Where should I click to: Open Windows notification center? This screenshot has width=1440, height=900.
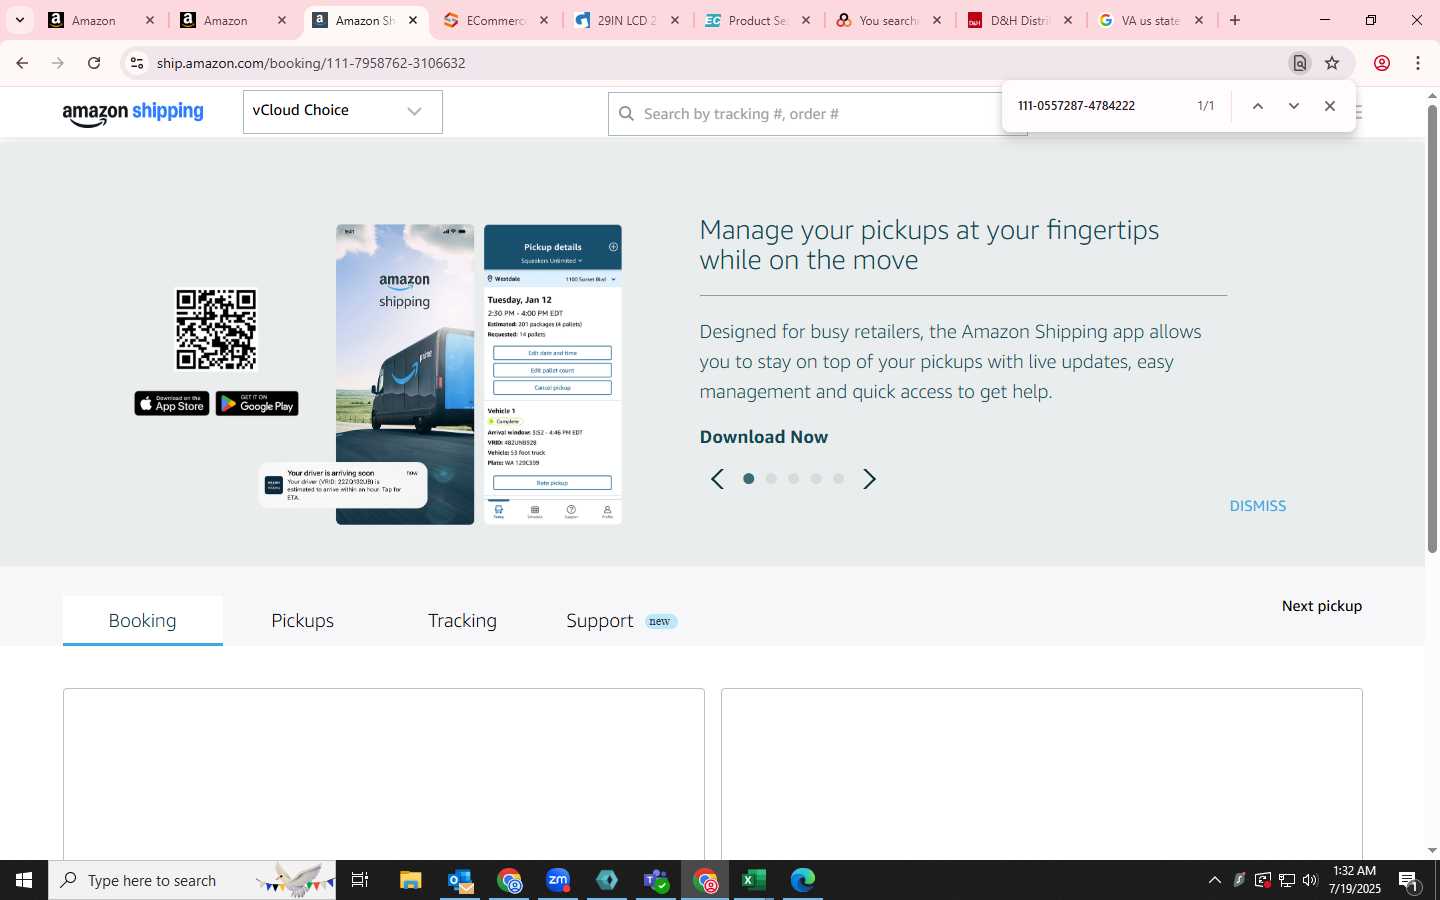[1410, 881]
